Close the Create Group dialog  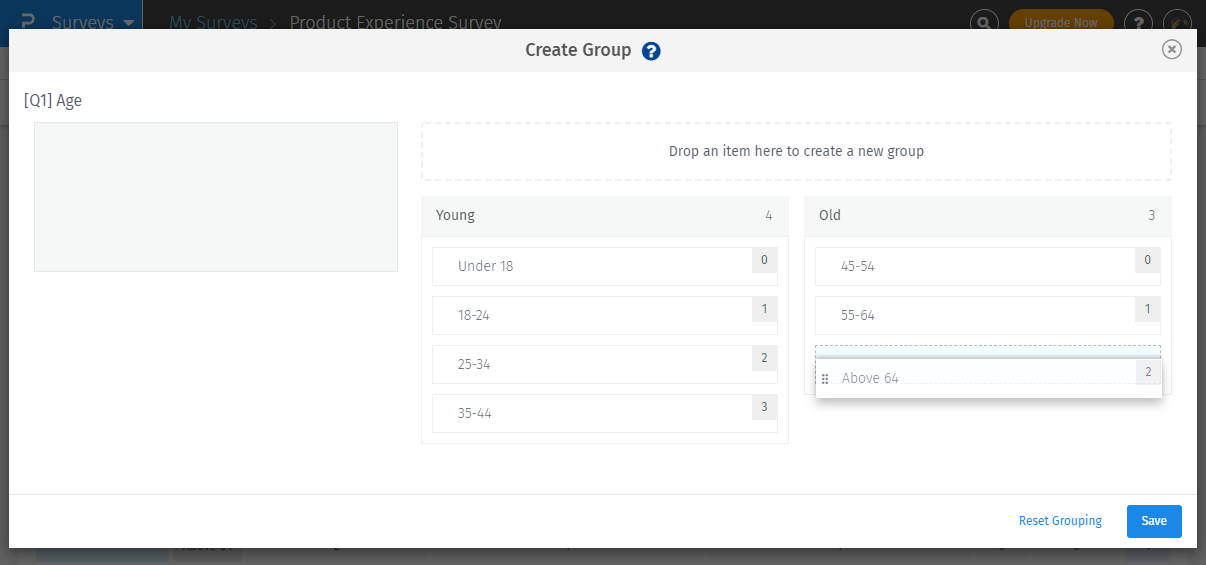pos(1171,49)
